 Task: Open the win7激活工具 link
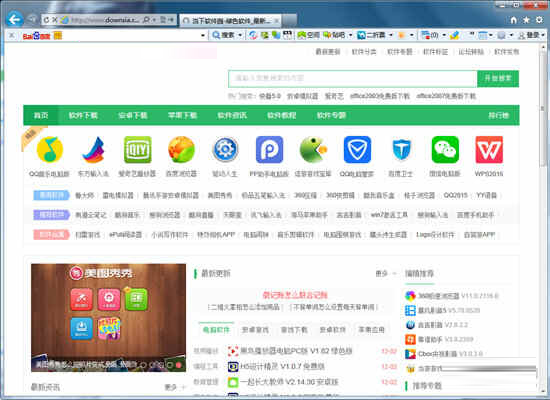pos(389,215)
